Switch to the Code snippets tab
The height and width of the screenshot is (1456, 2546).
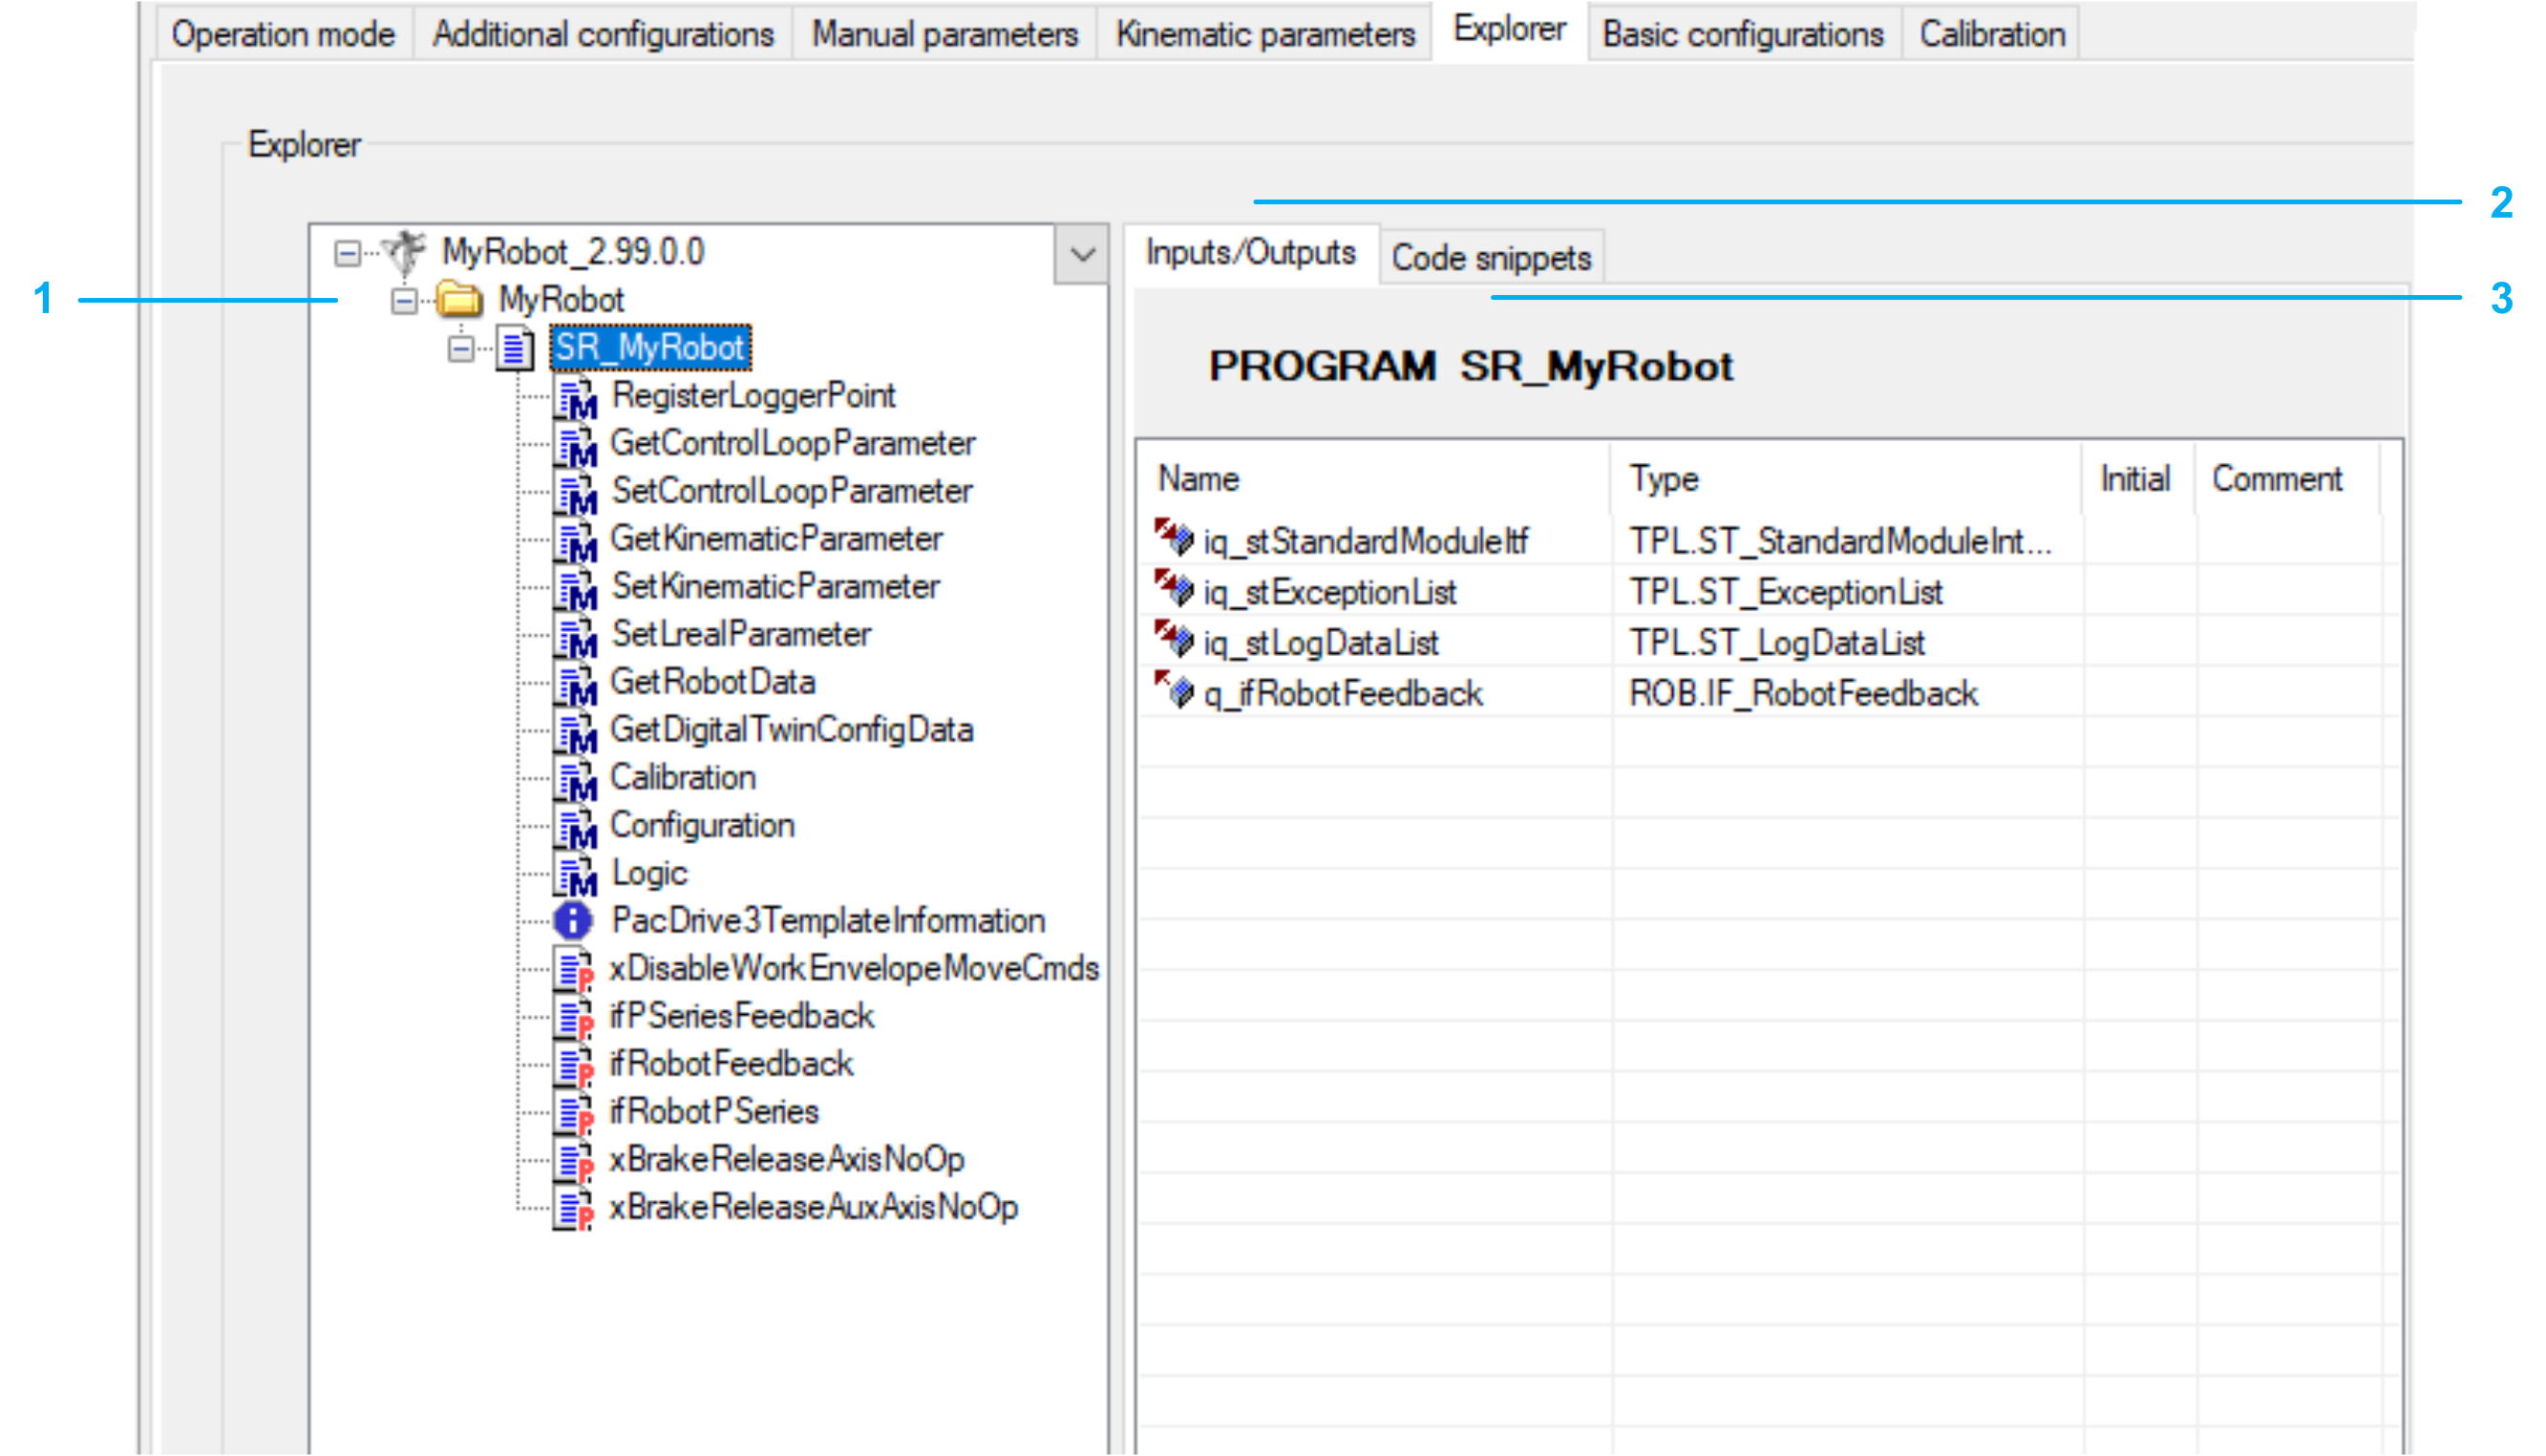point(1490,258)
